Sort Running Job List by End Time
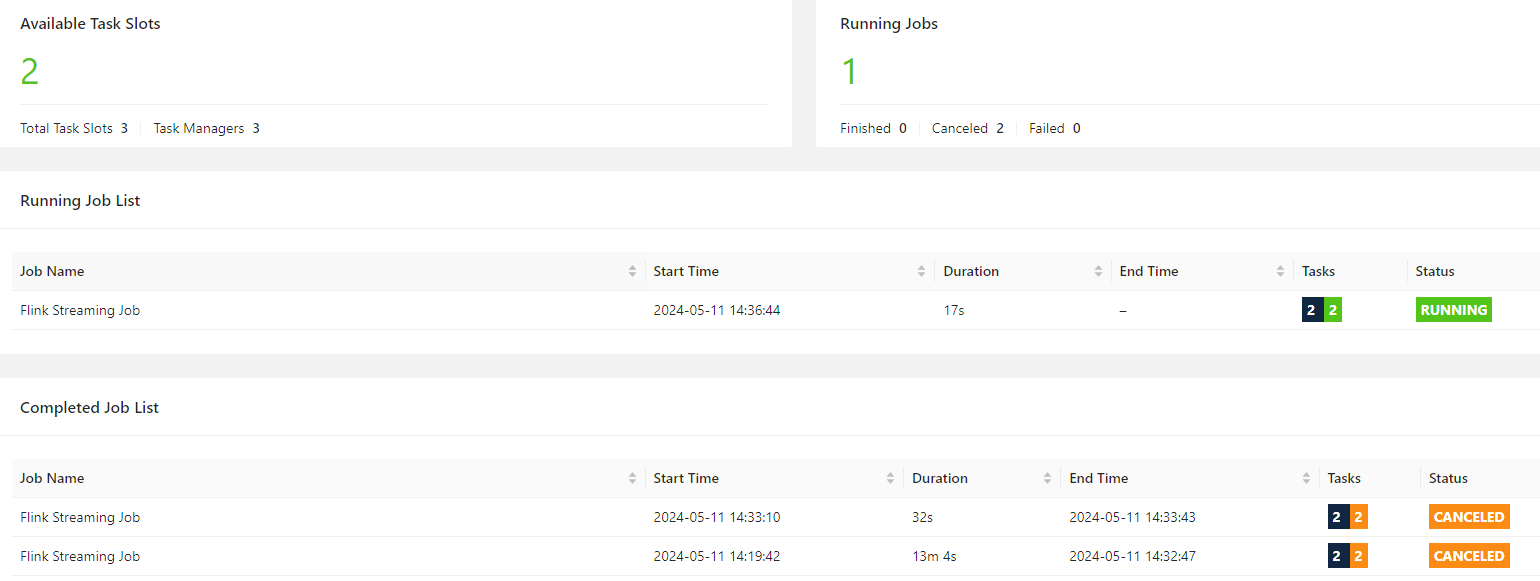Image resolution: width=1540 pixels, height=581 pixels. coord(1280,271)
